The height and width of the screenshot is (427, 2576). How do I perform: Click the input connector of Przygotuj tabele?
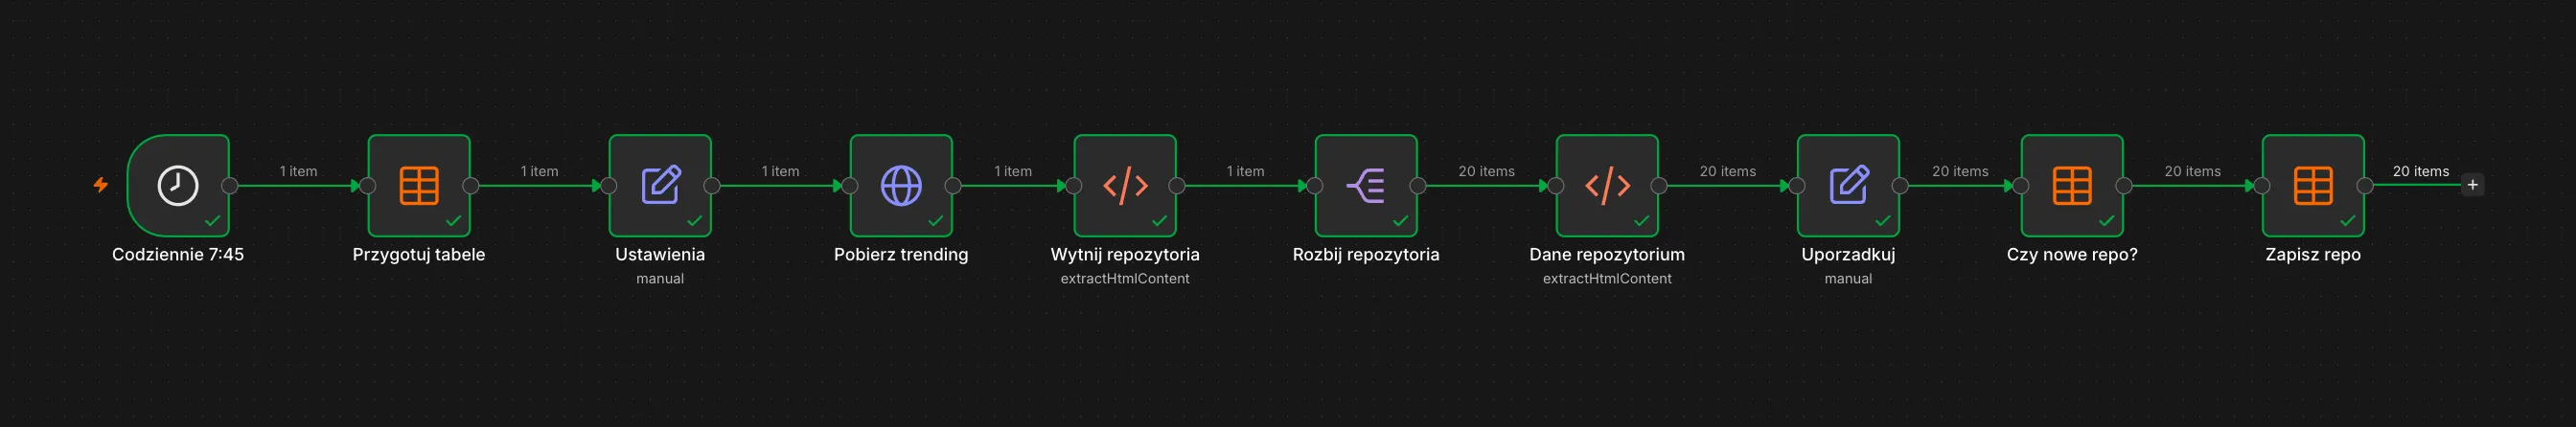coord(367,185)
